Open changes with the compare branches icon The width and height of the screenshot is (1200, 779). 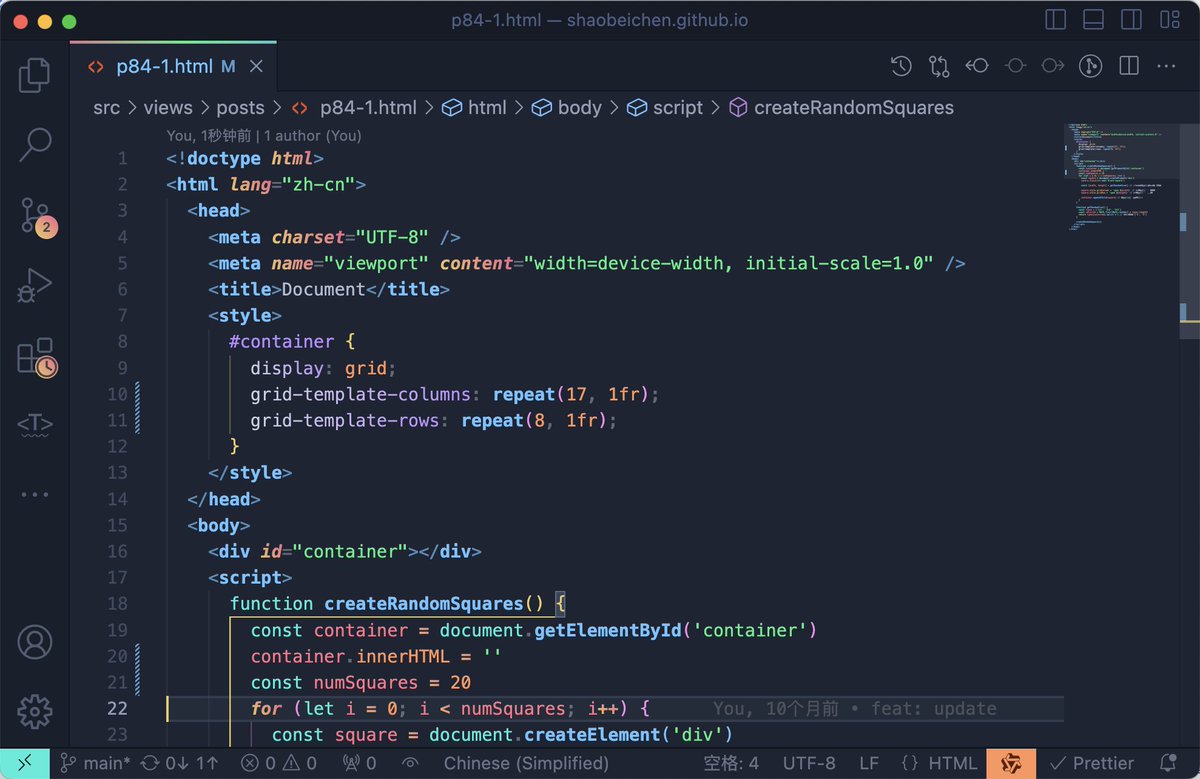tap(939, 67)
